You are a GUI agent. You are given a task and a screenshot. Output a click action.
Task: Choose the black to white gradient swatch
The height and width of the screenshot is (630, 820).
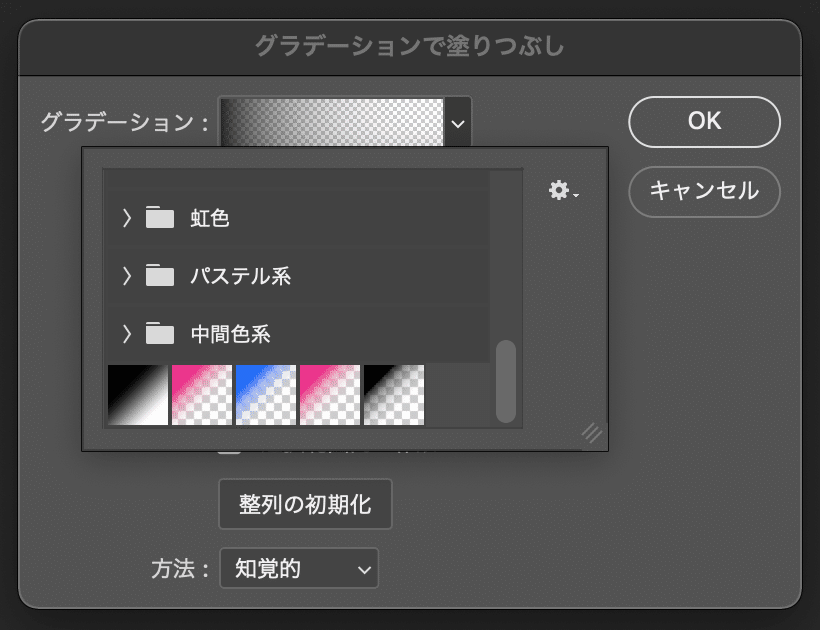(x=138, y=395)
